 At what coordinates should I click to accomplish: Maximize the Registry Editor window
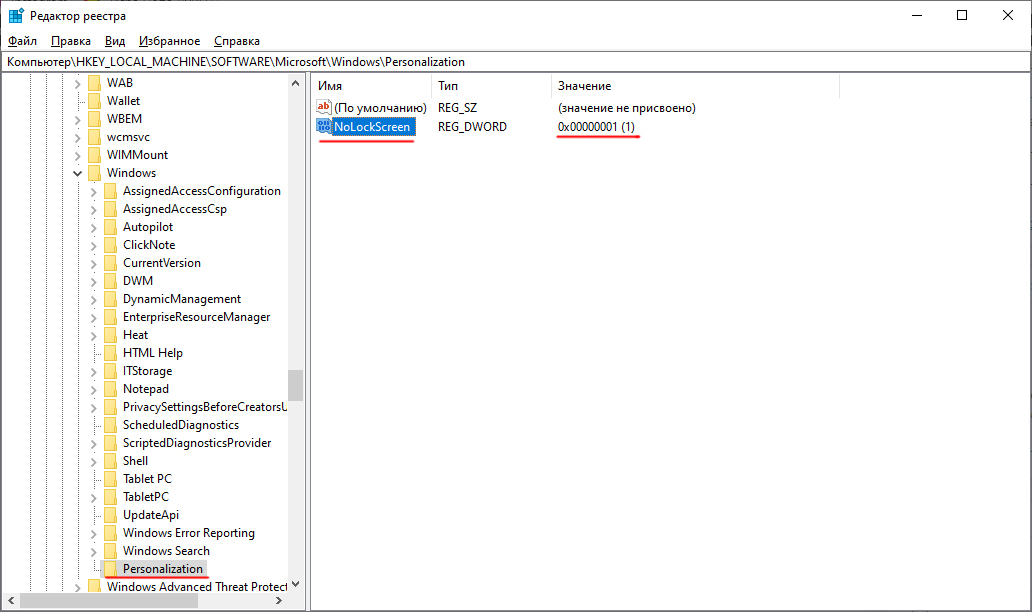click(962, 15)
